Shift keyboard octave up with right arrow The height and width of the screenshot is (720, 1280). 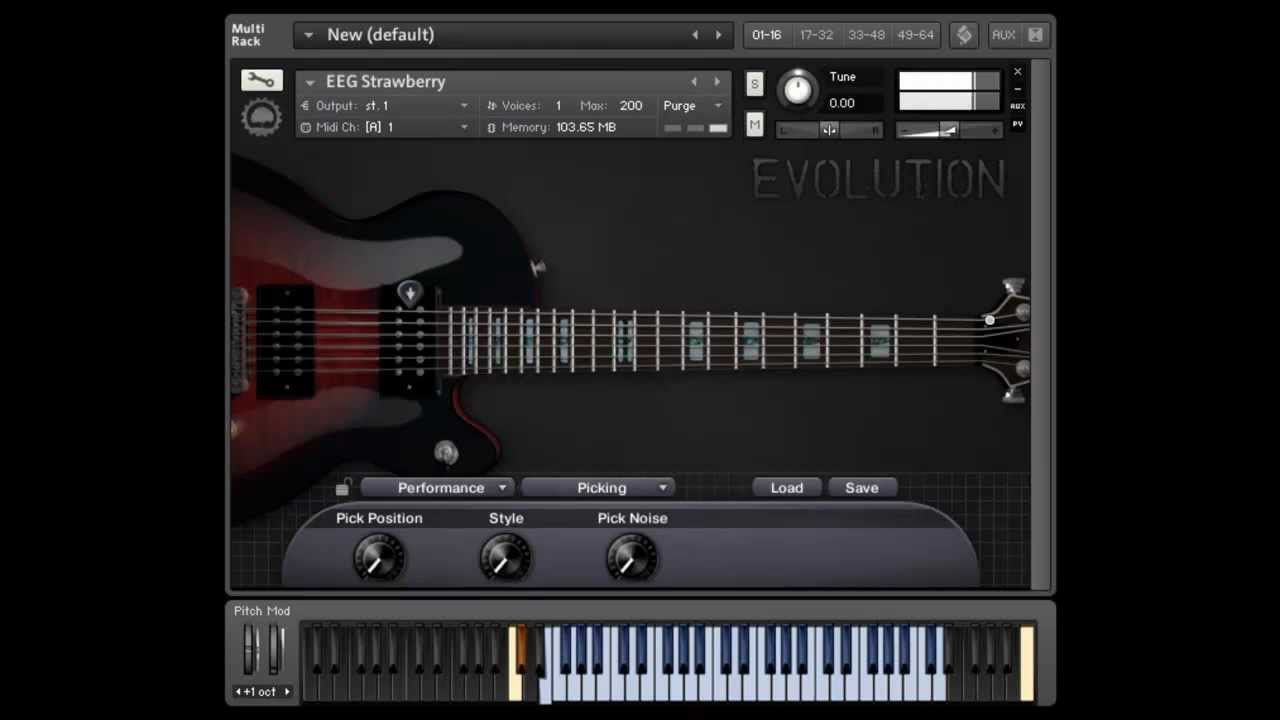click(x=287, y=692)
